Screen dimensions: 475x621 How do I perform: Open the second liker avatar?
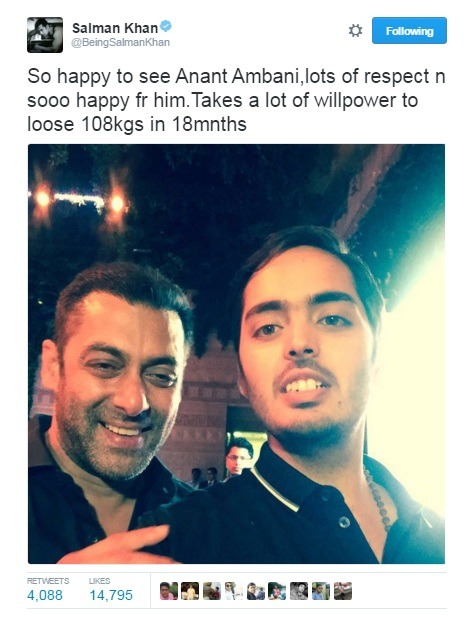[190, 591]
